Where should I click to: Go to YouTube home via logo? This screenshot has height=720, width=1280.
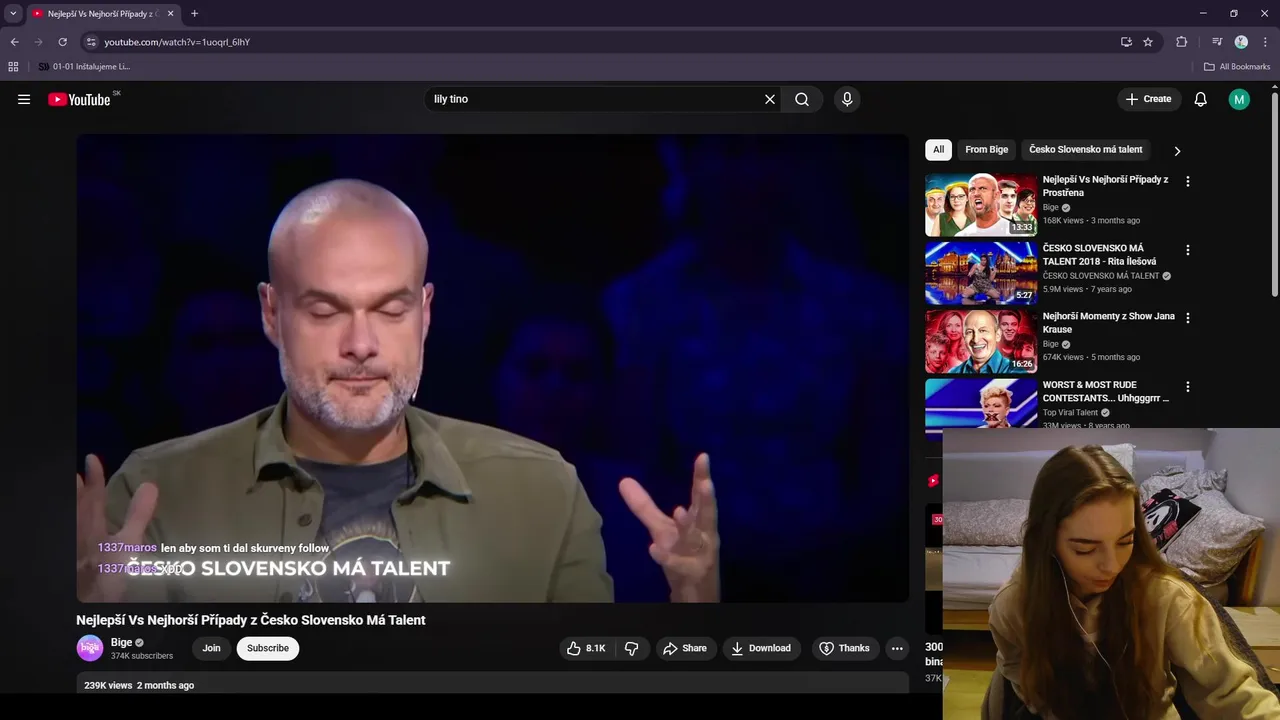pyautogui.click(x=79, y=99)
